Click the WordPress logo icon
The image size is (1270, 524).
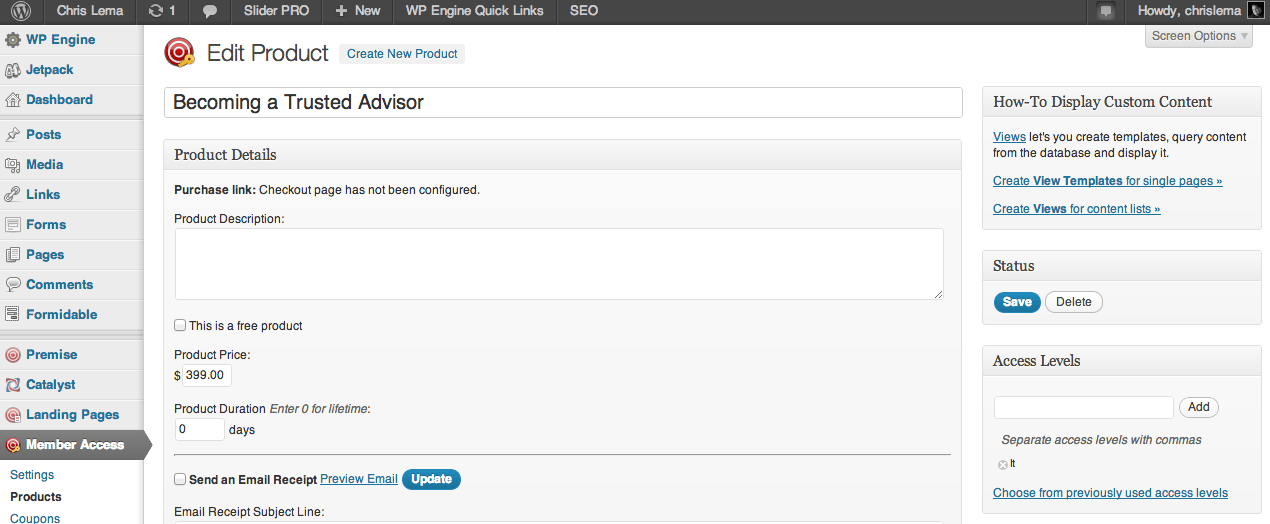21,11
